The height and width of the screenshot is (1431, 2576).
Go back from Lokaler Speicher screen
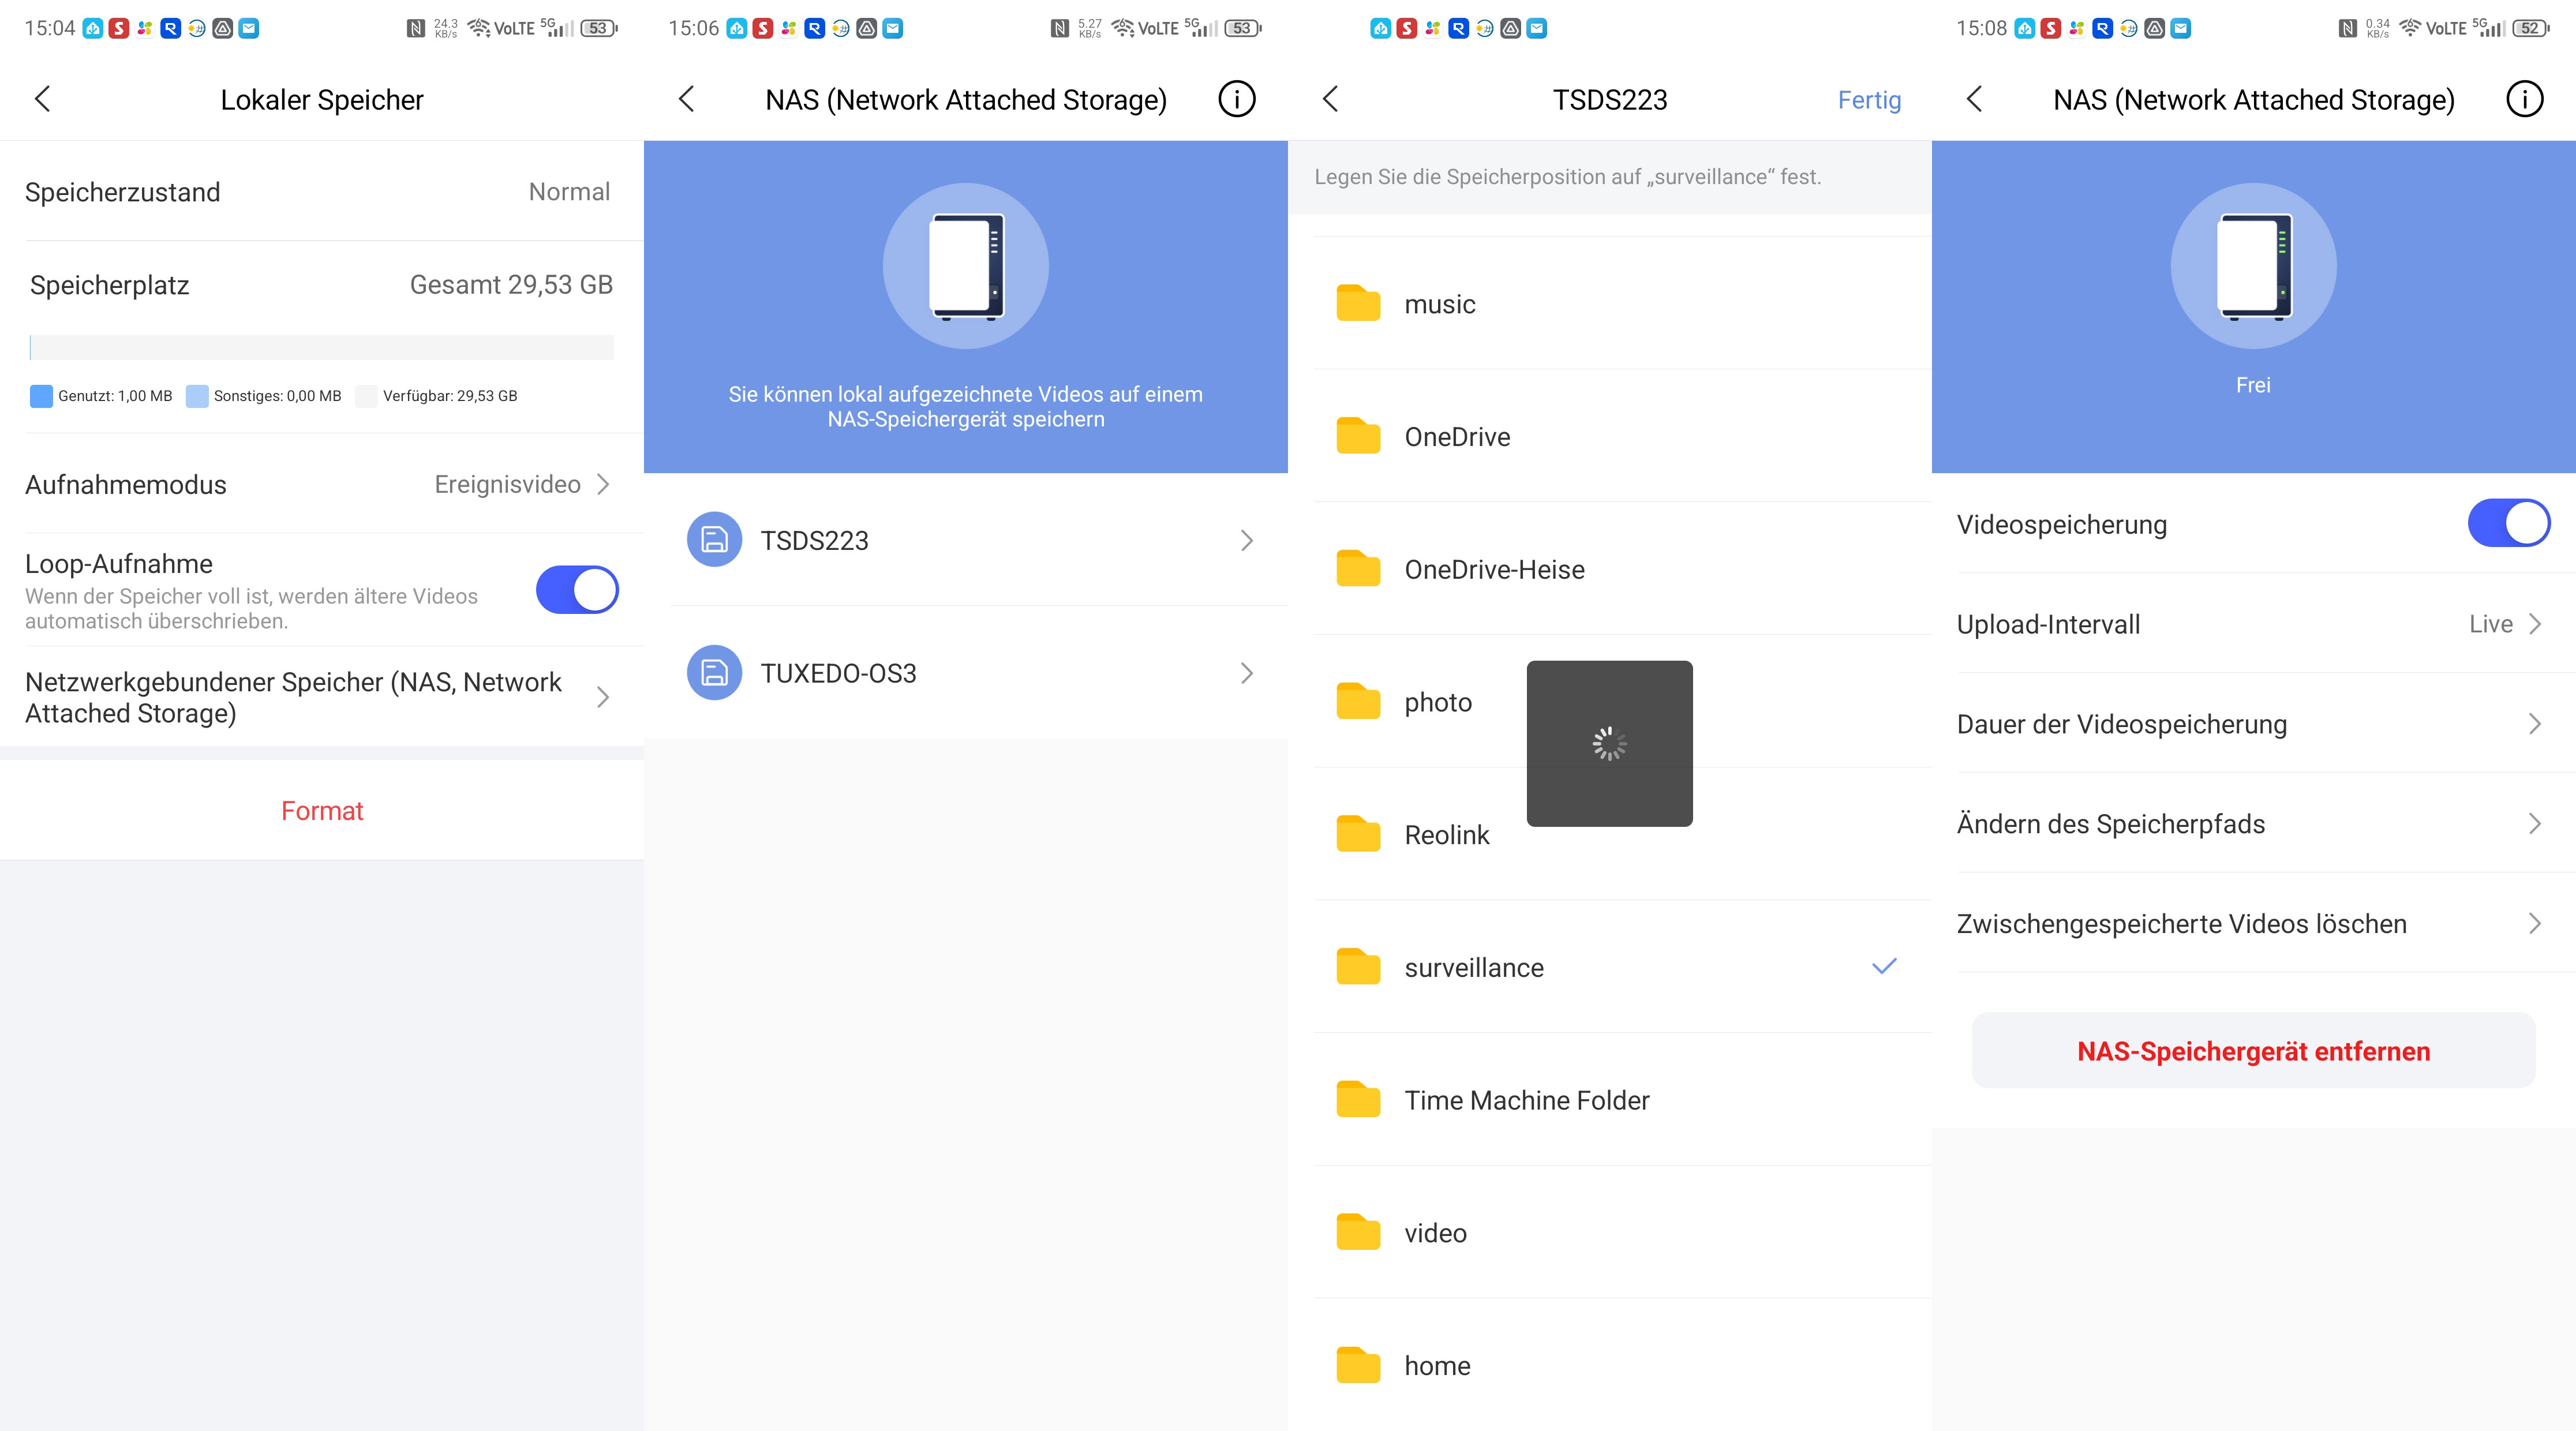[42, 99]
